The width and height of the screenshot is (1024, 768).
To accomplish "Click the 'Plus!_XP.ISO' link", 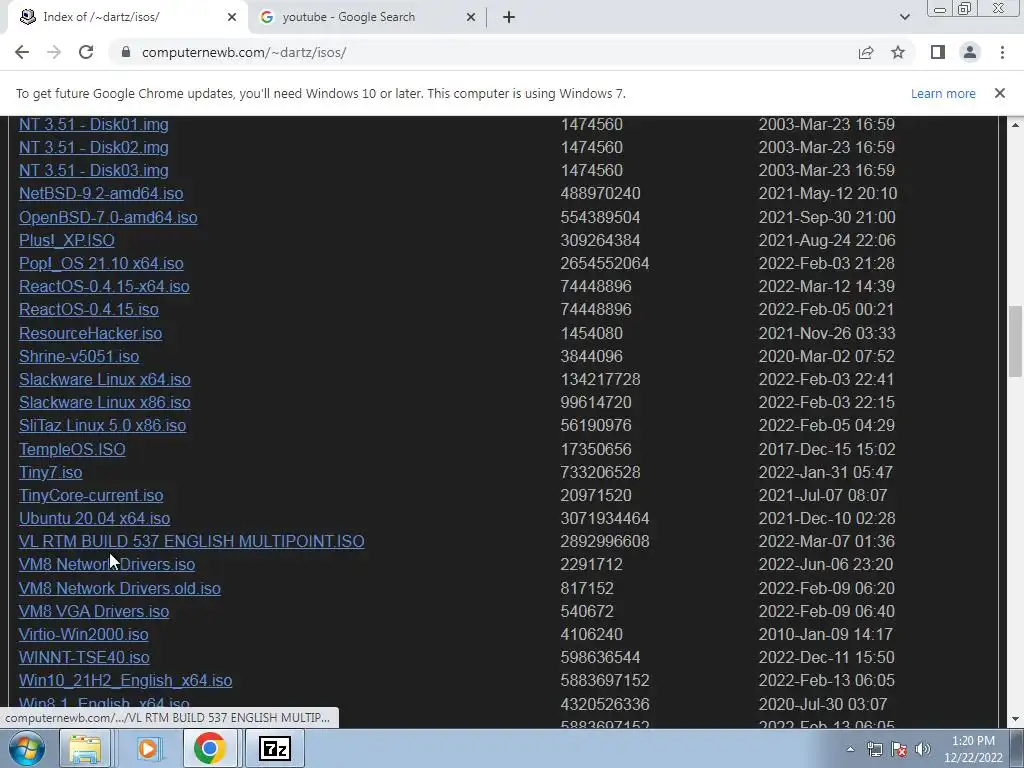I will pyautogui.click(x=67, y=240).
